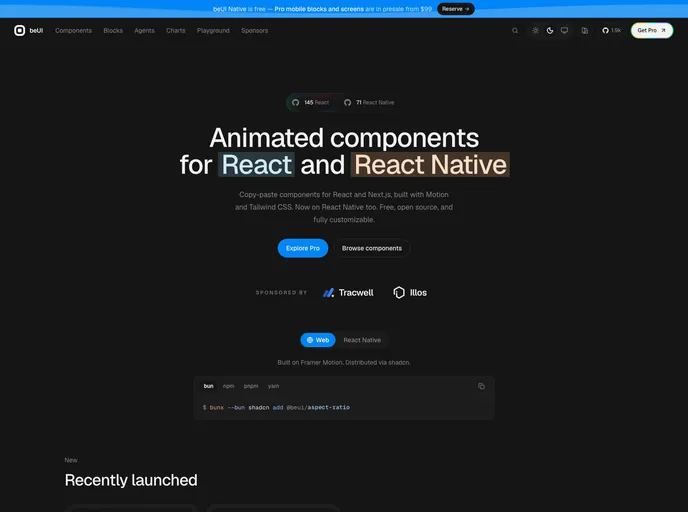Select the npm package manager tab

click(229, 386)
